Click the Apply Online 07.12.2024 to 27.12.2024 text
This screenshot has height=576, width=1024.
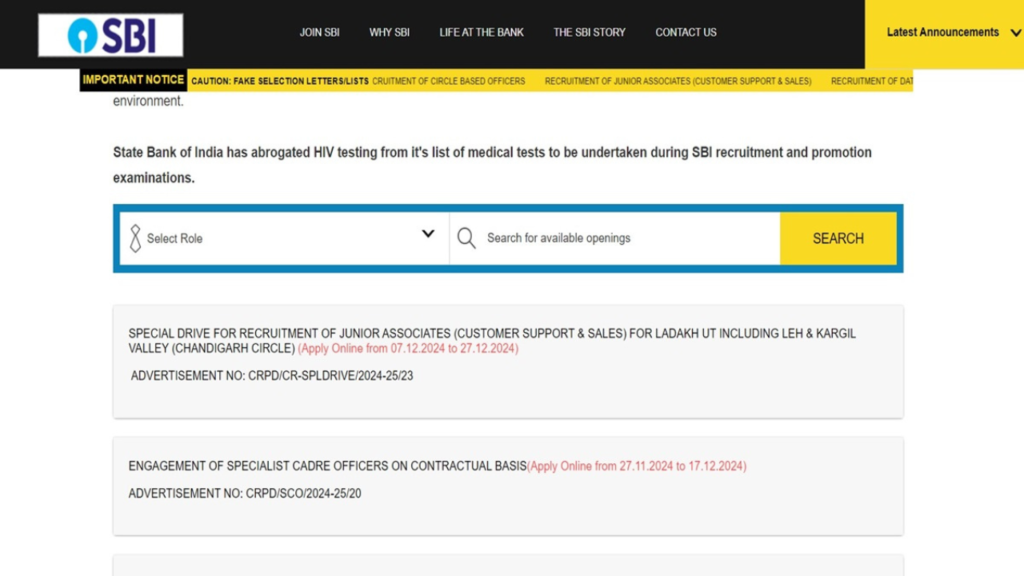click(408, 349)
